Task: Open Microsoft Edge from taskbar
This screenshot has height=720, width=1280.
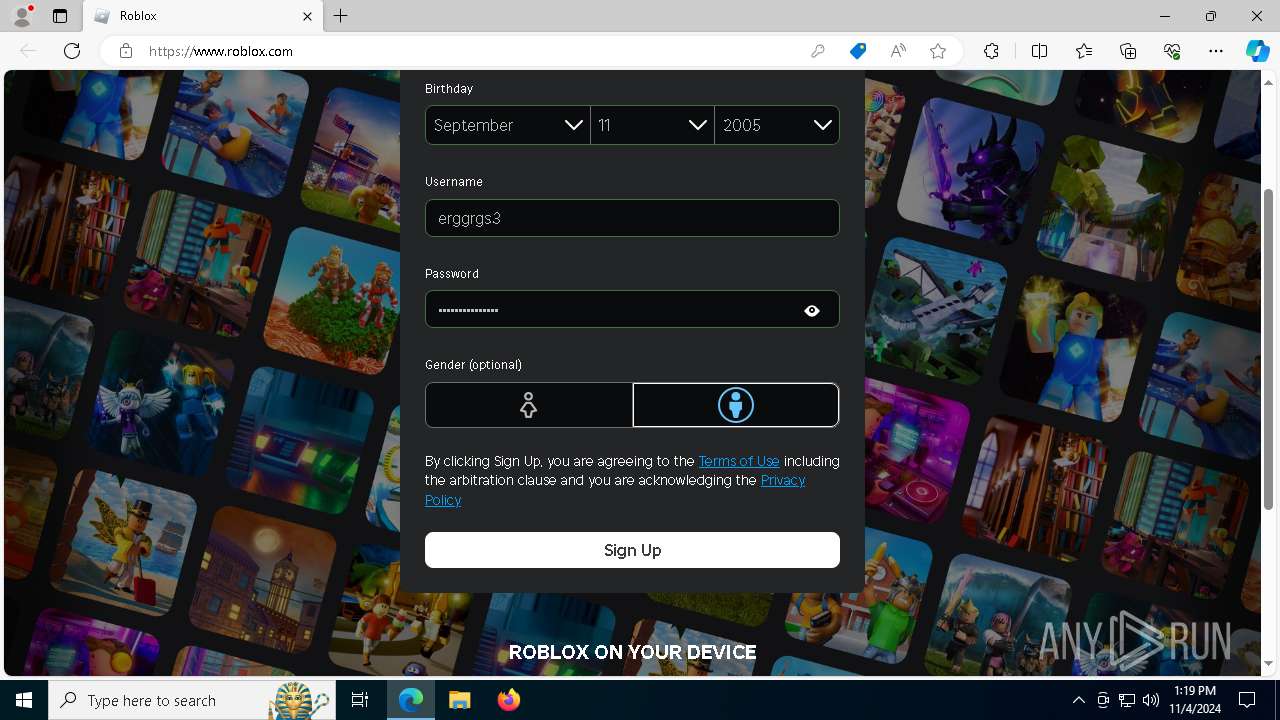Action: [x=411, y=700]
